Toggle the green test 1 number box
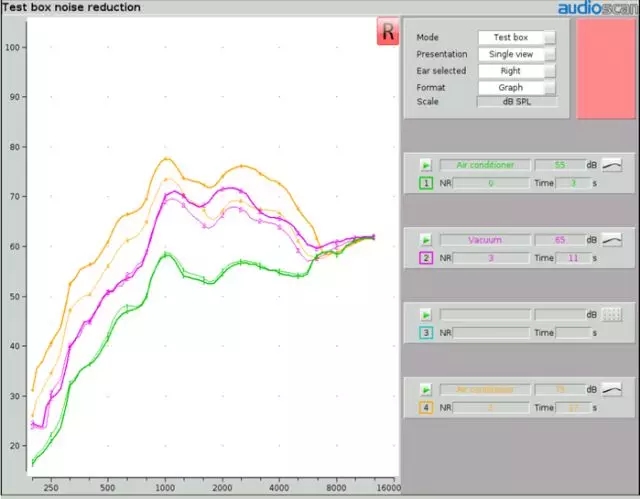 click(x=425, y=183)
